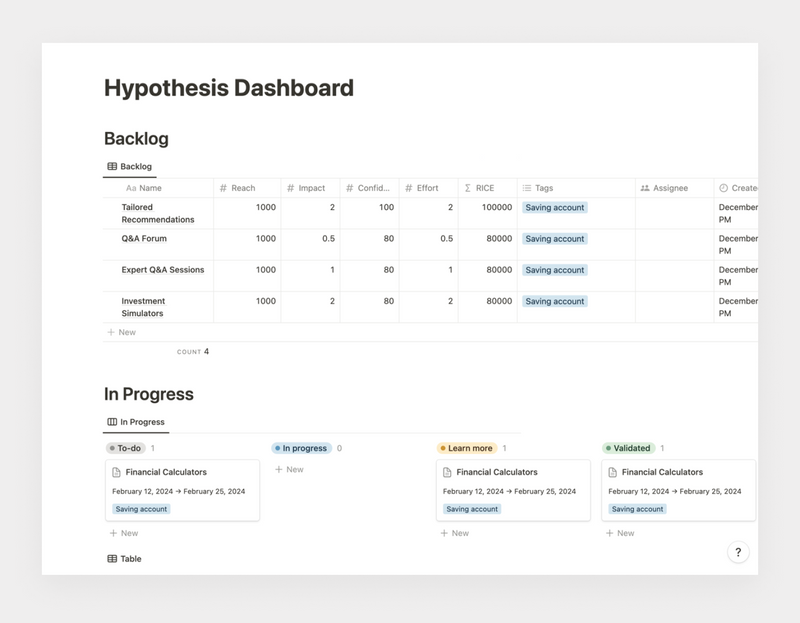Click the Backlog section heading
This screenshot has width=800, height=623.
coord(136,139)
